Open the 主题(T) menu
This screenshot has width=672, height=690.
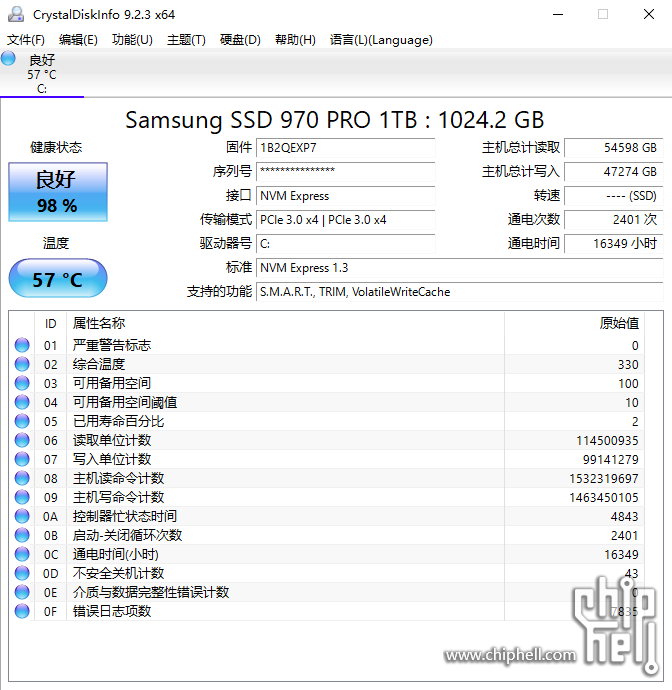186,40
